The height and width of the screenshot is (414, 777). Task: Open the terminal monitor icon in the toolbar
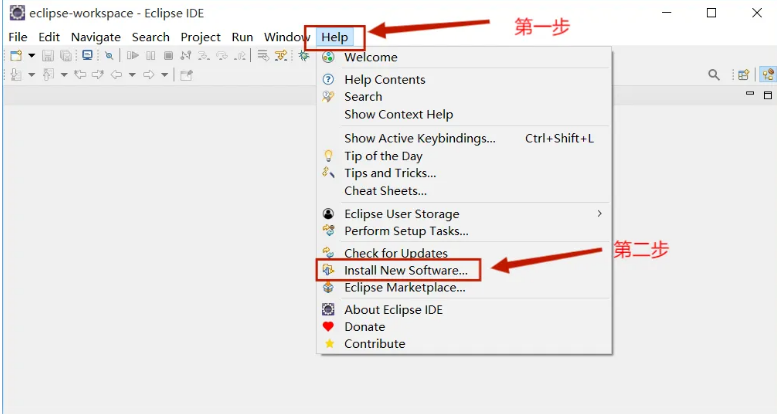88,56
